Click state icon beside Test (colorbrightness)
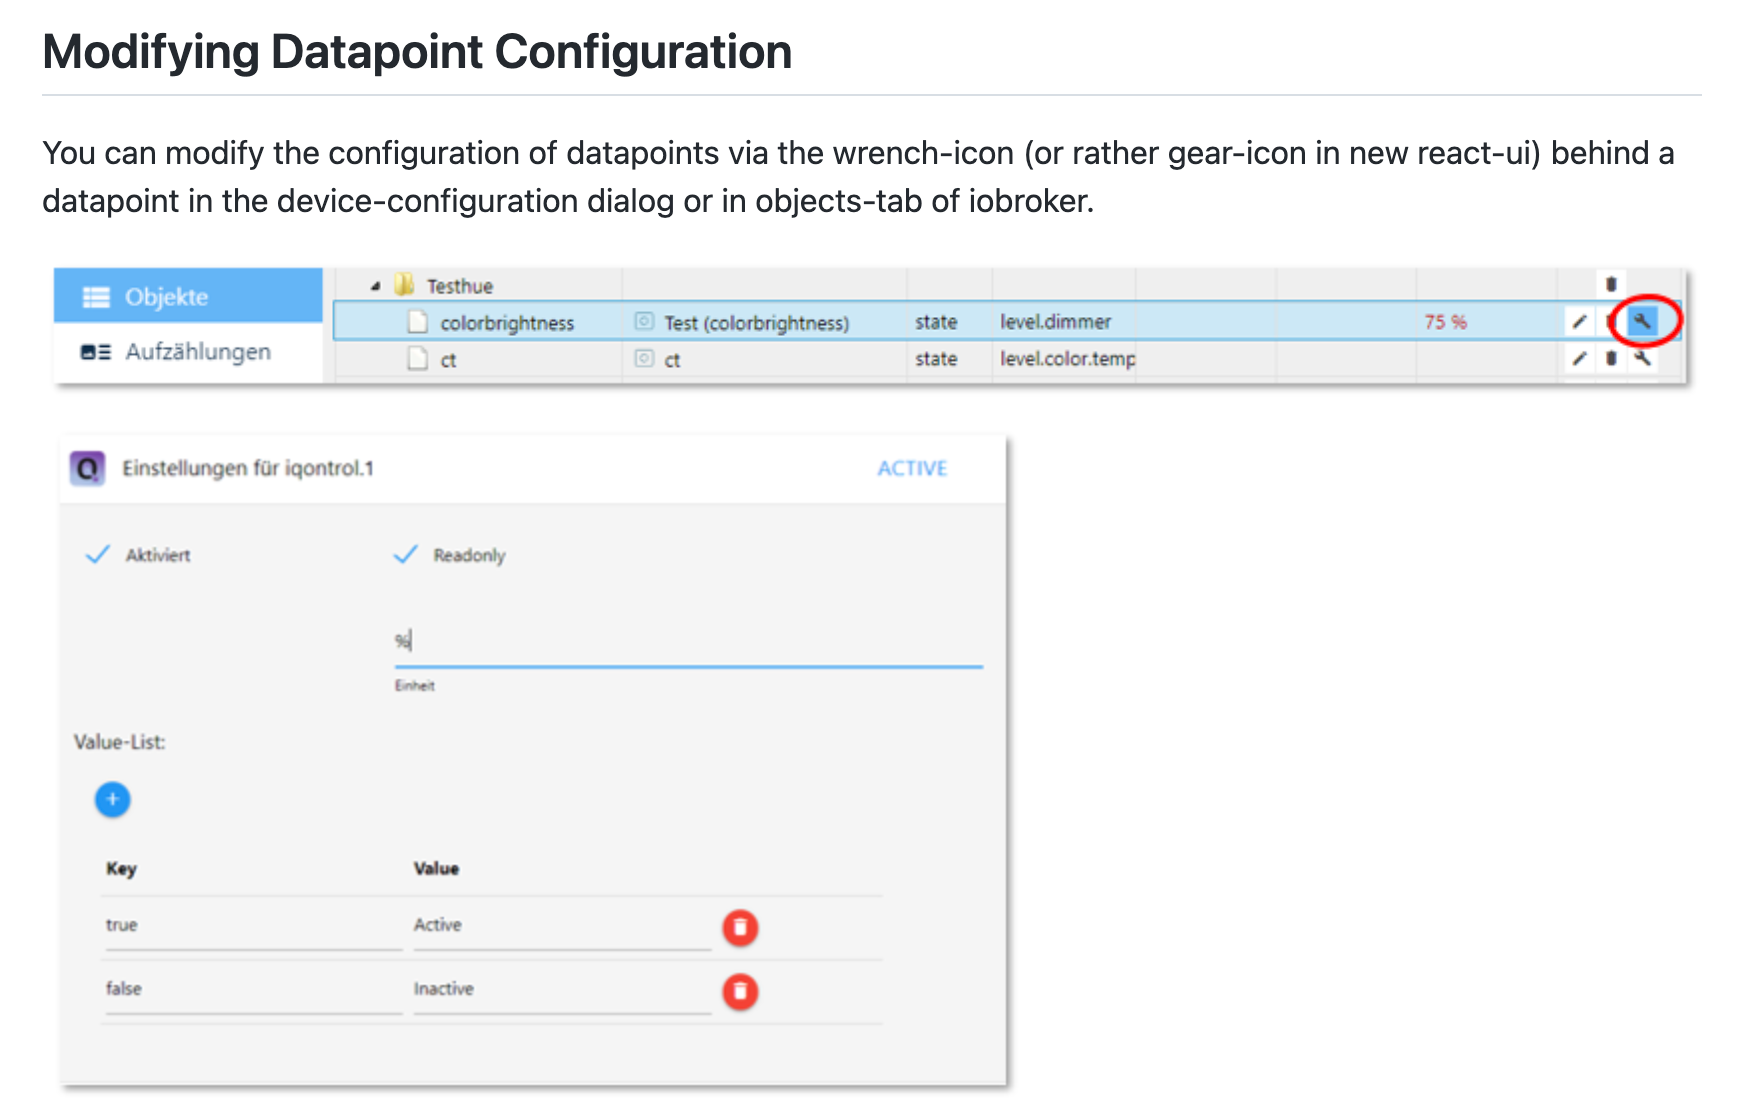Image resolution: width=1742 pixels, height=1118 pixels. tap(645, 322)
